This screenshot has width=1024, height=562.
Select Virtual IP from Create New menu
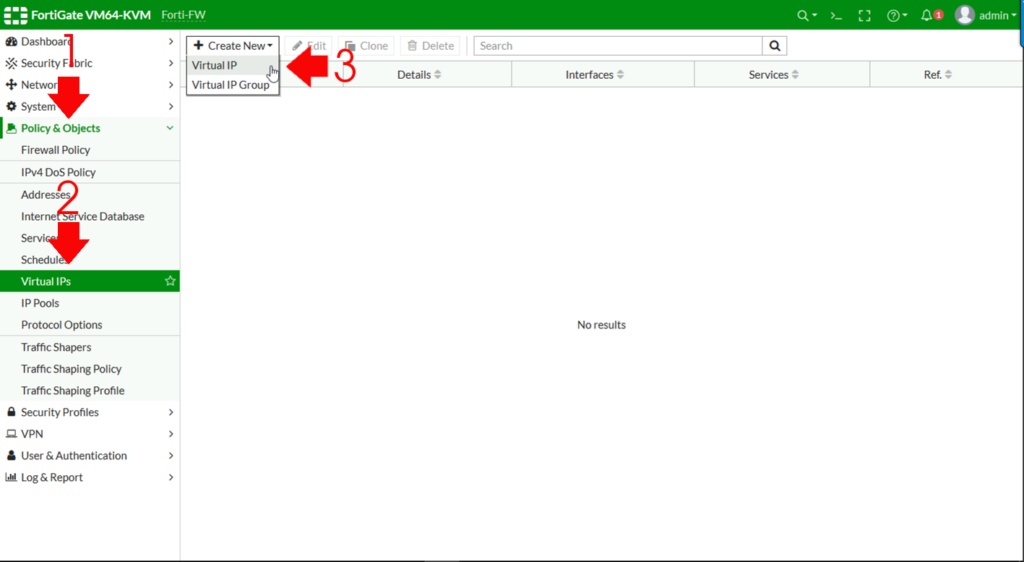click(215, 66)
